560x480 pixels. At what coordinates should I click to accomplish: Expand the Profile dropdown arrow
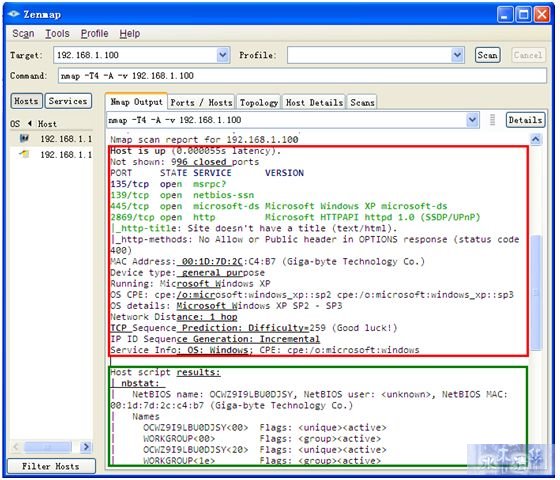[x=457, y=55]
